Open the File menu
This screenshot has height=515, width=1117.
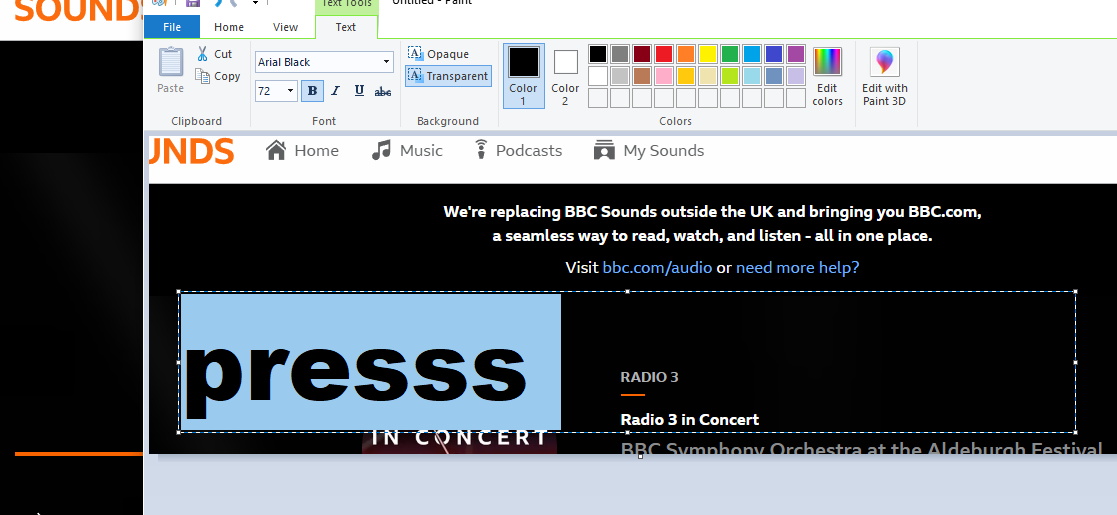[172, 27]
